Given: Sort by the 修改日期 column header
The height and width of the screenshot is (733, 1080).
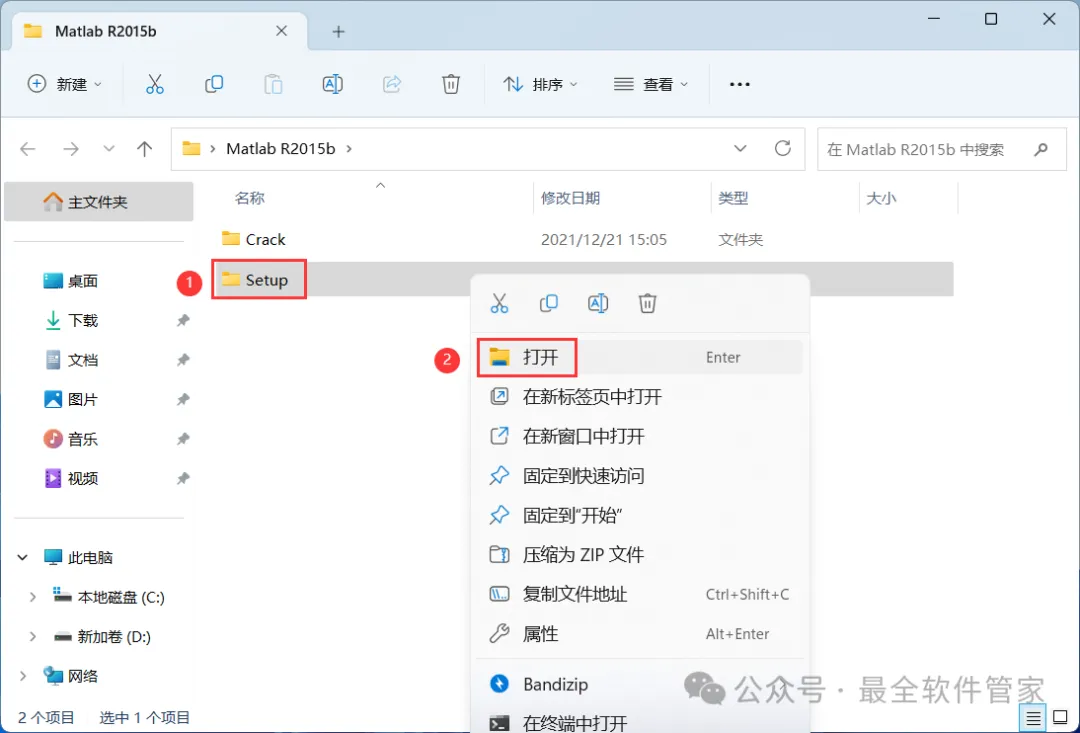Looking at the screenshot, I should (x=570, y=198).
